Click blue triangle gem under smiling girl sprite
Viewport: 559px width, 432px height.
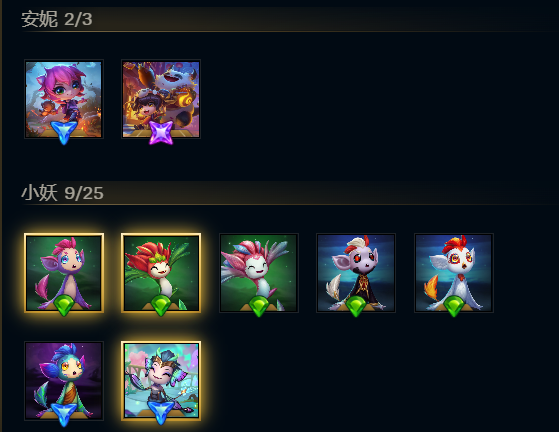tap(161, 413)
